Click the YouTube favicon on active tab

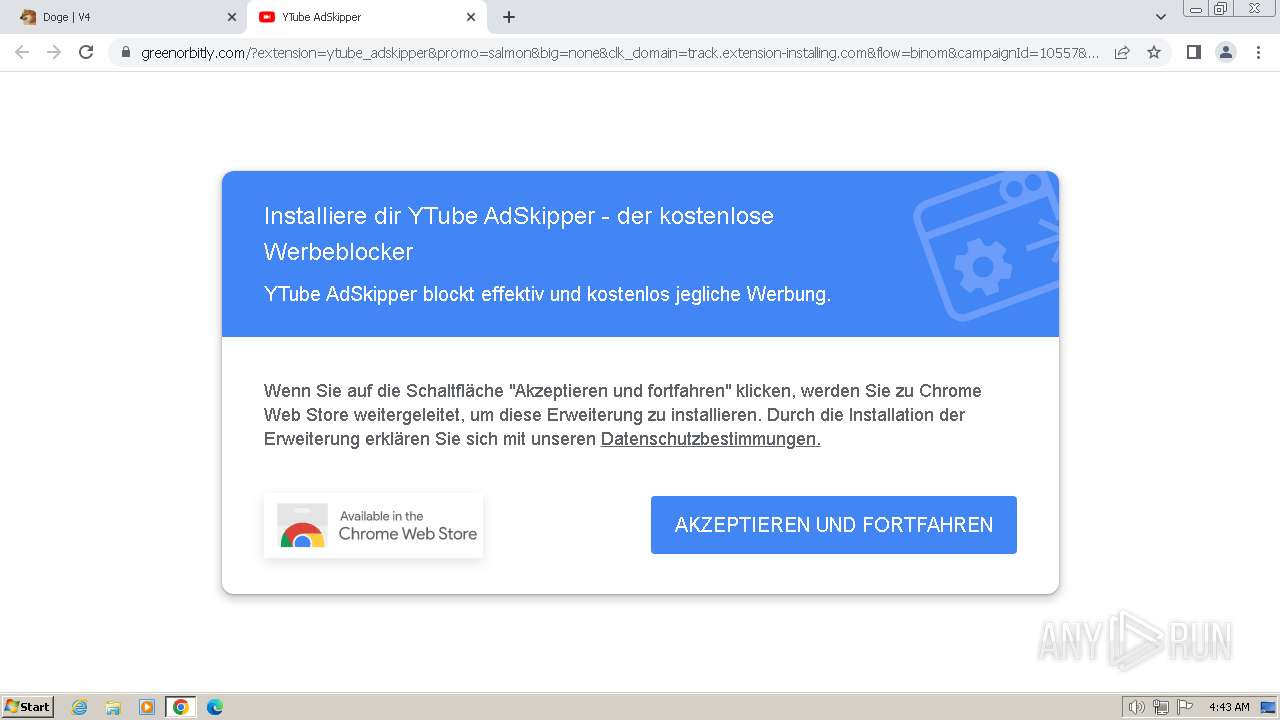point(266,17)
